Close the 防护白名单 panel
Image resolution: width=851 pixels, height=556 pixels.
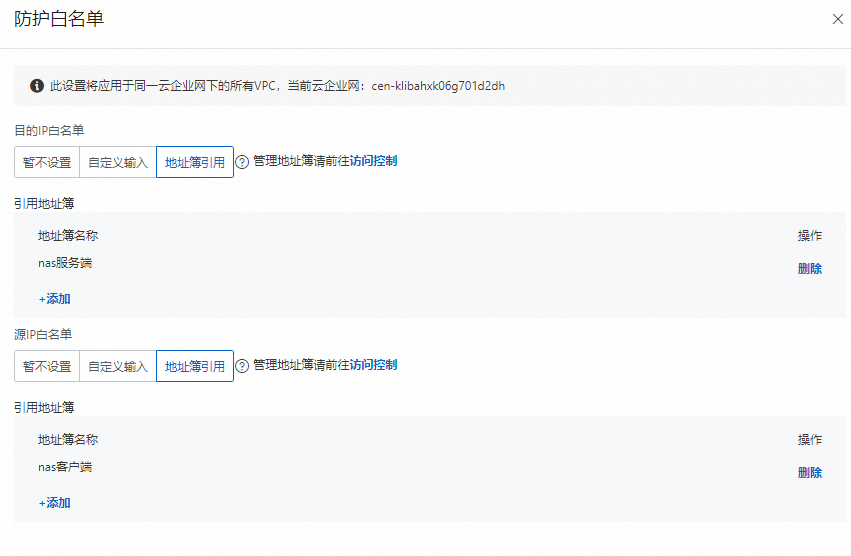[x=838, y=19]
